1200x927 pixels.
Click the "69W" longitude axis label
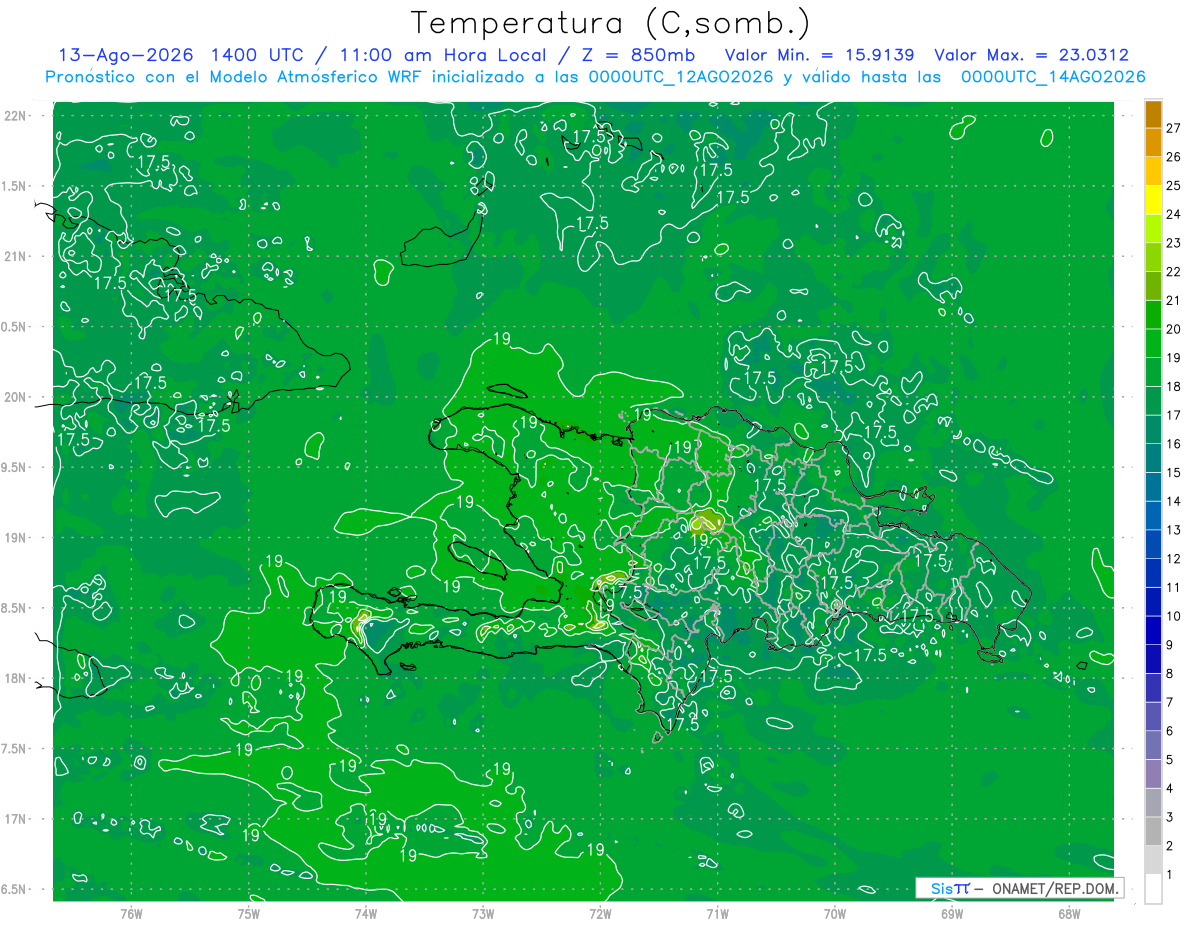[952, 913]
